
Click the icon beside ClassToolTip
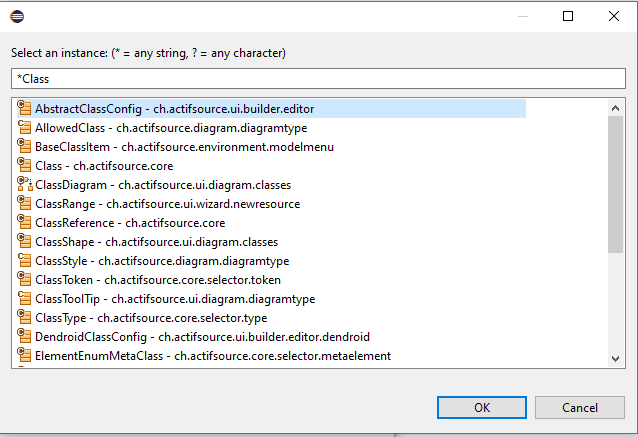coord(25,299)
